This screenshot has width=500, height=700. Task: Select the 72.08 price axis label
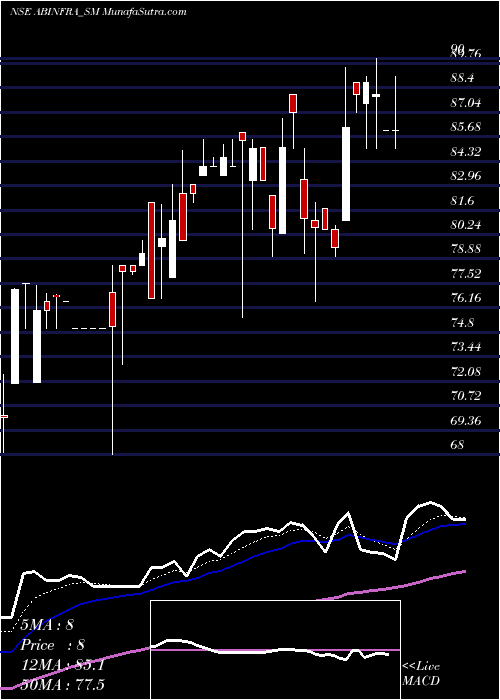point(466,371)
